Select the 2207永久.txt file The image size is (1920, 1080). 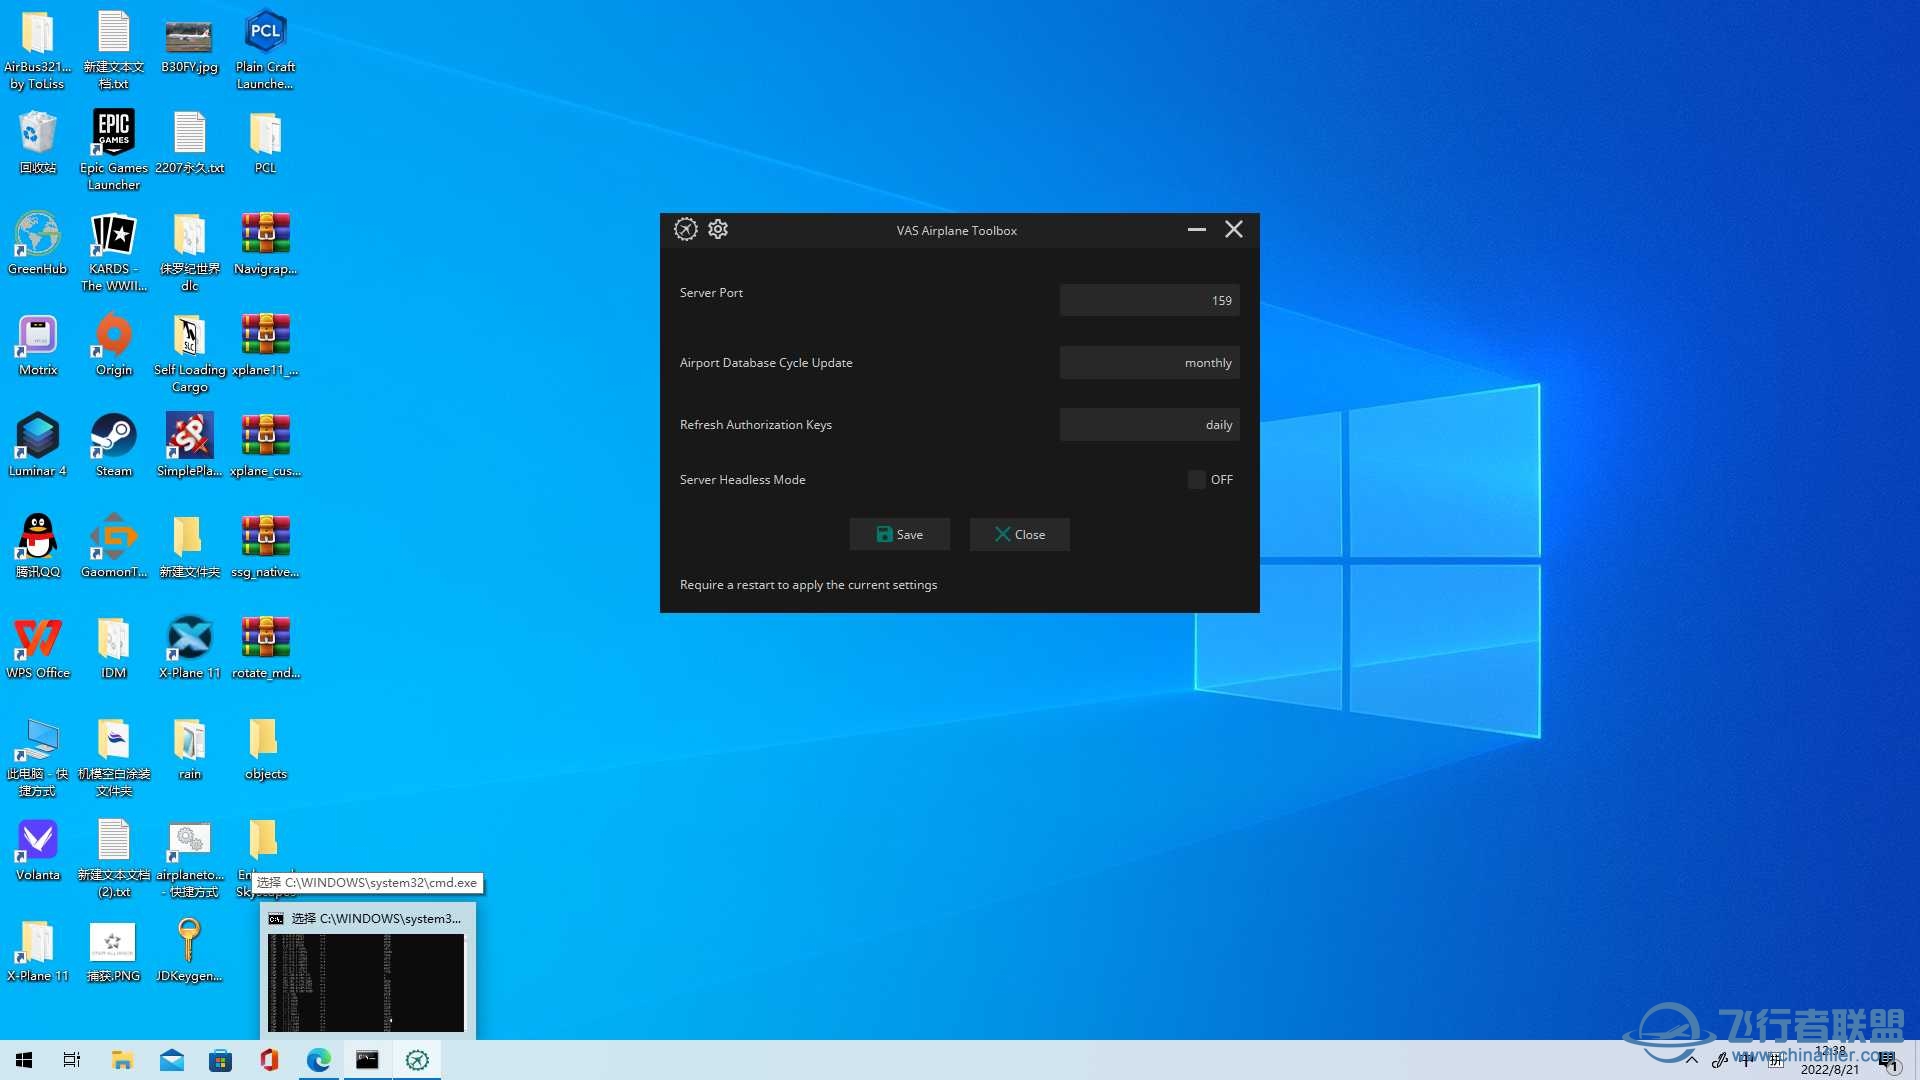189,142
